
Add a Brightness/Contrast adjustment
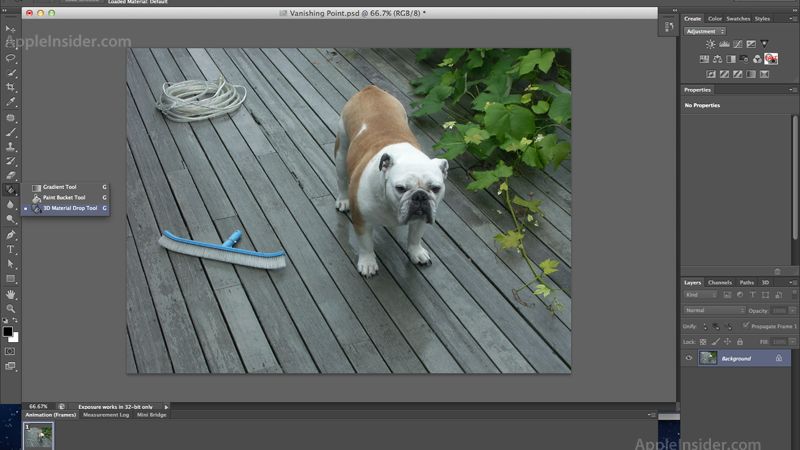711,44
